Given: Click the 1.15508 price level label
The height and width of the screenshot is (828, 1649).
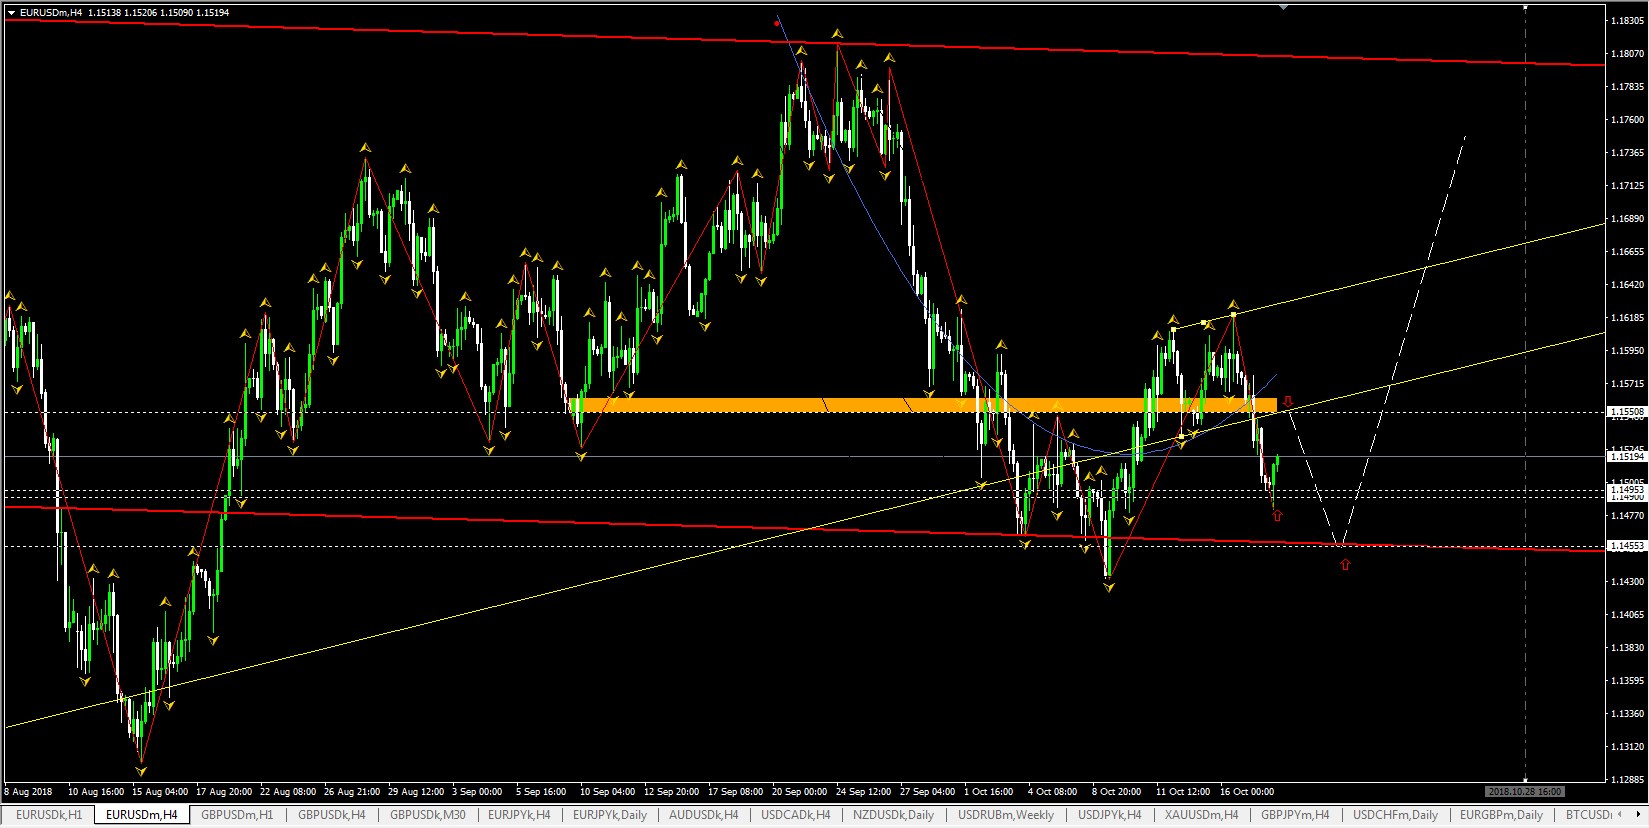Looking at the screenshot, I should coord(1625,411).
